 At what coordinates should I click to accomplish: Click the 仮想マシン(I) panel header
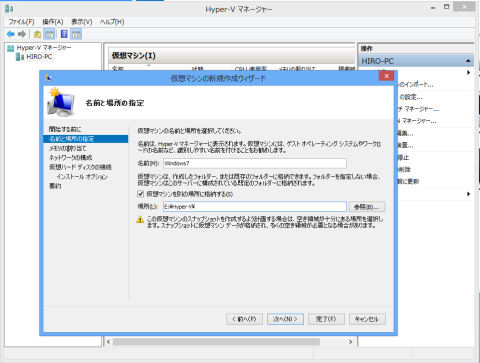232,55
